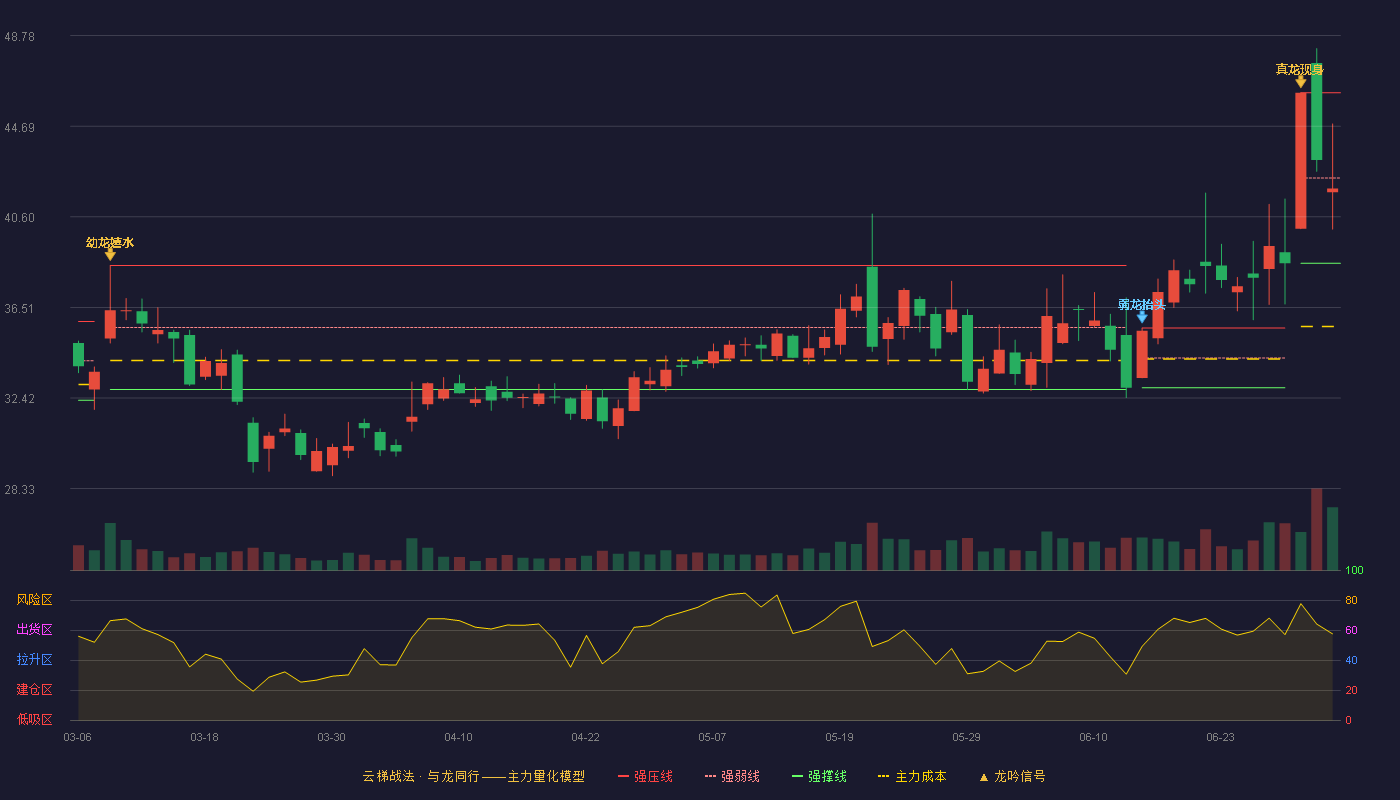Click the blue 勇龙抬头 signal arrow
This screenshot has width=1400, height=800.
[1142, 317]
